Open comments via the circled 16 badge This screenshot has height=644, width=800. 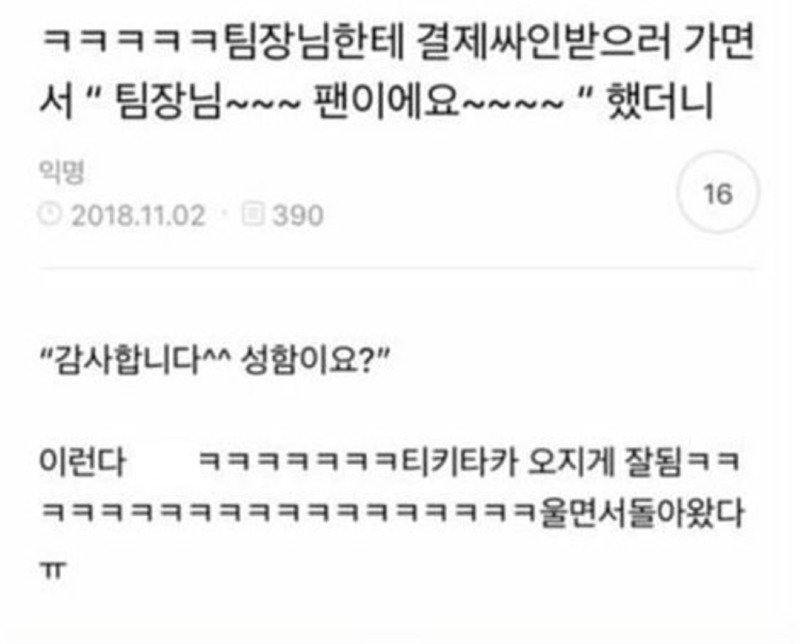pyautogui.click(x=718, y=192)
